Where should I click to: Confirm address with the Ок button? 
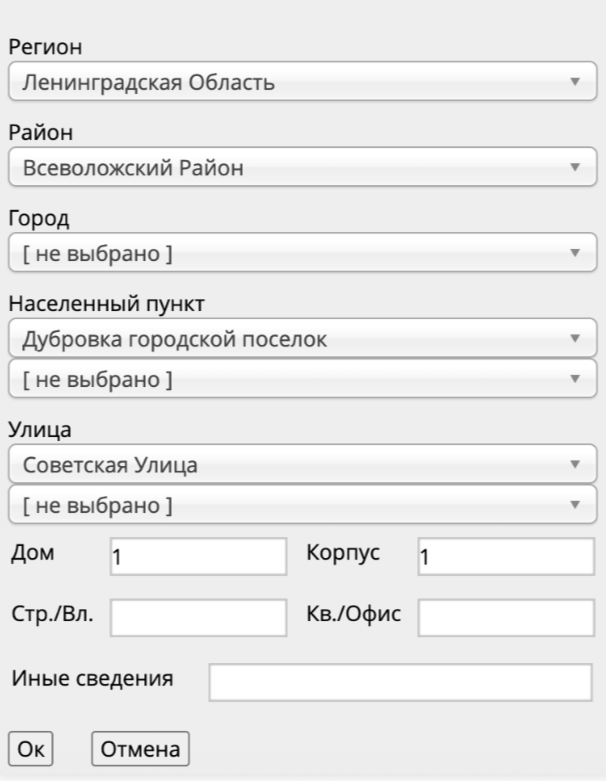click(x=30, y=749)
